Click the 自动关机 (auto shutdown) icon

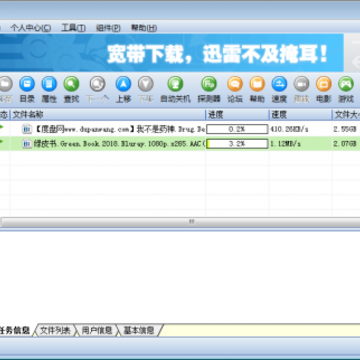pos(175,84)
